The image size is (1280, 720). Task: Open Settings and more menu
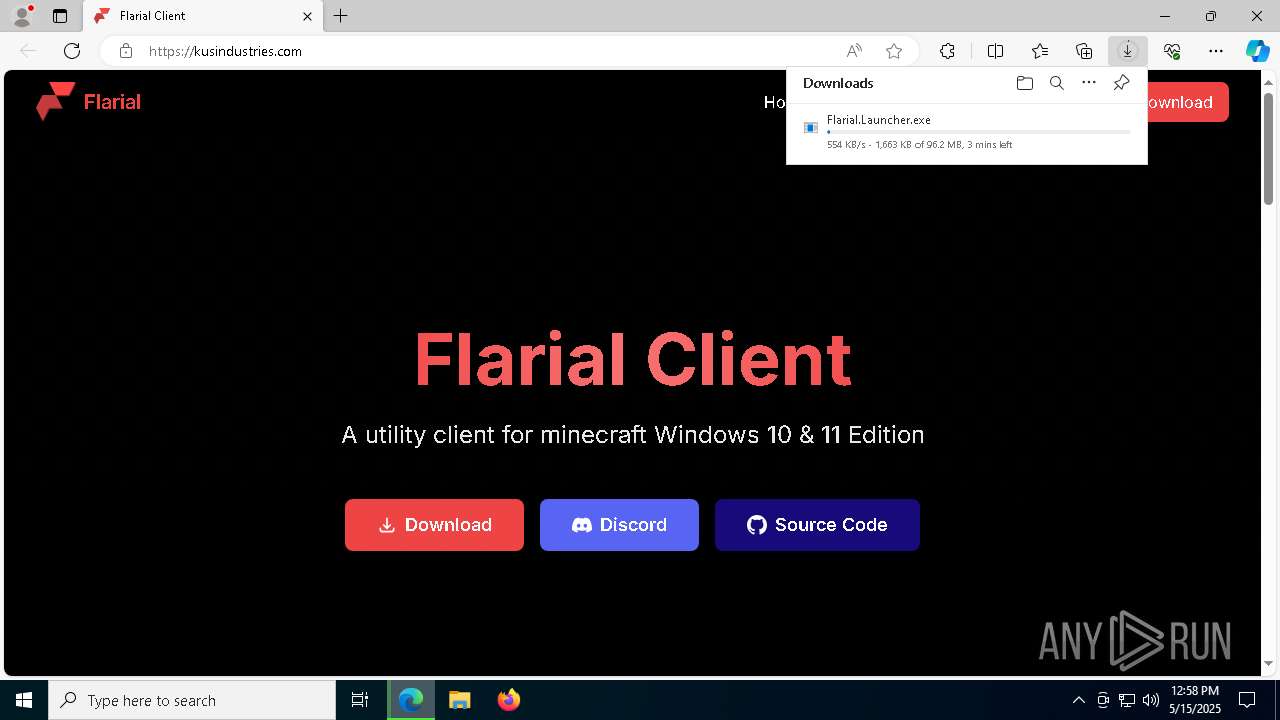tap(1216, 51)
